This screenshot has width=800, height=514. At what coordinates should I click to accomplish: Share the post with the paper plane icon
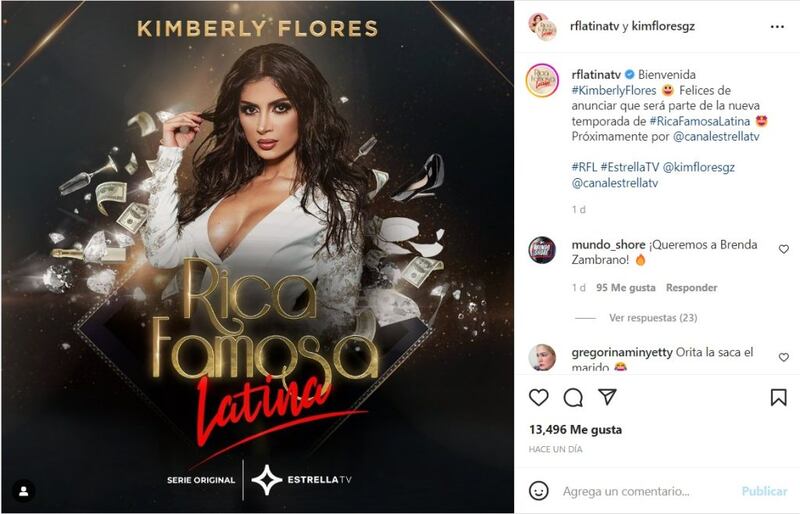click(607, 397)
